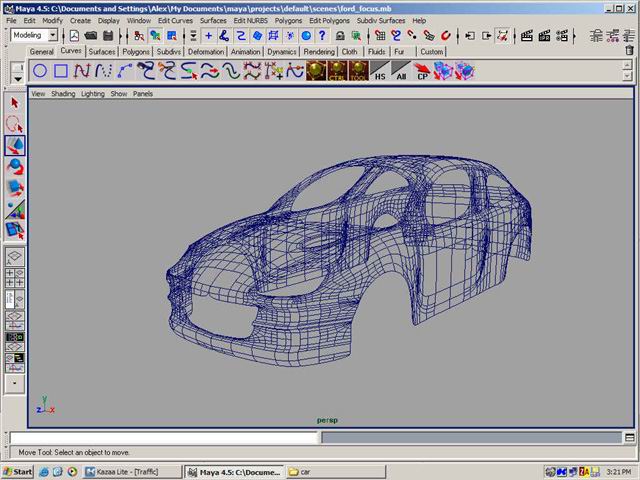Screen dimensions: 640x480
Task: Click the Windows Start button
Action: point(18,471)
